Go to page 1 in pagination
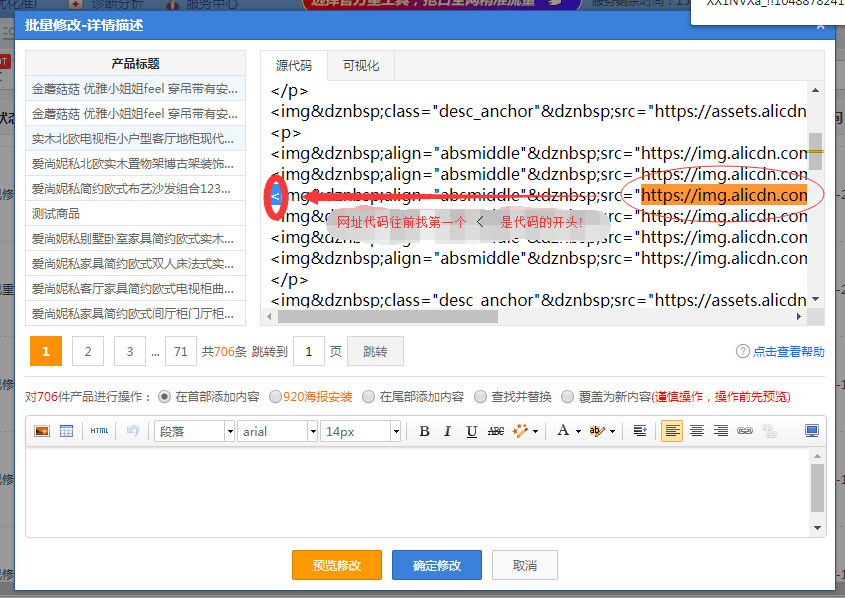 [x=46, y=351]
